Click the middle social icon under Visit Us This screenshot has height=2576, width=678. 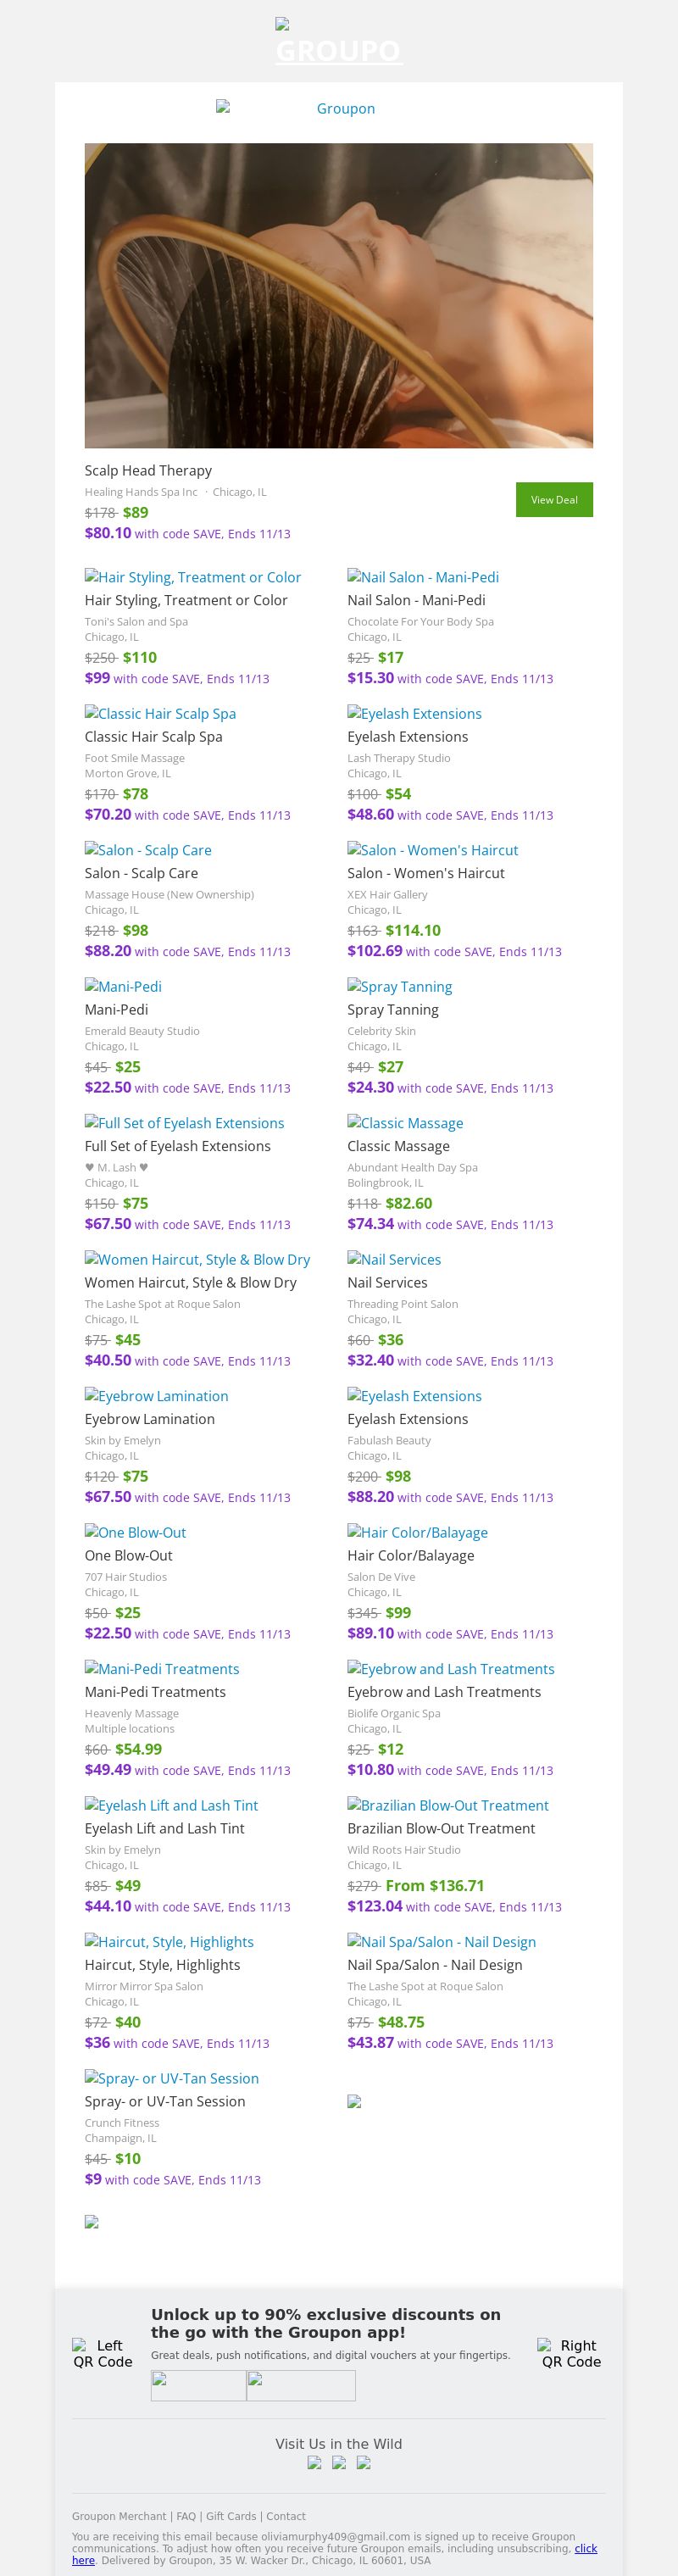(x=339, y=2463)
